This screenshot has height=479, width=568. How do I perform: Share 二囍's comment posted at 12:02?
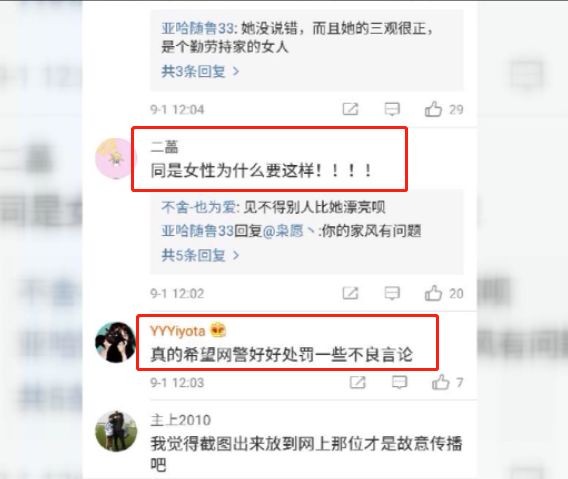350,293
